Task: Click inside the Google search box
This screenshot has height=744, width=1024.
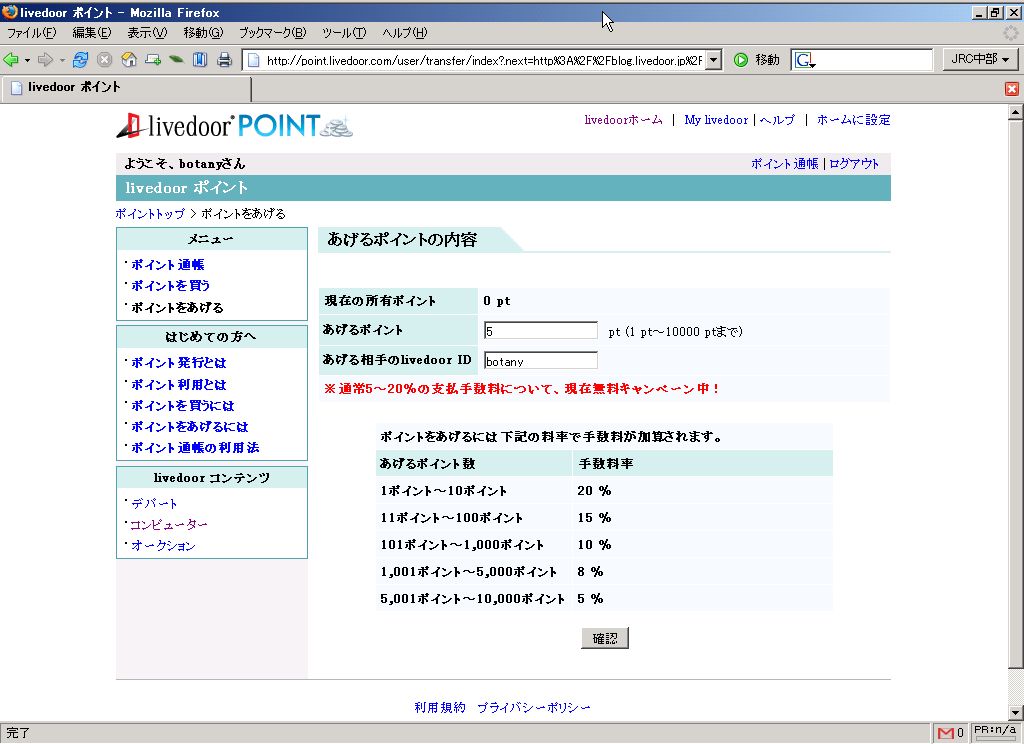Action: tap(874, 61)
